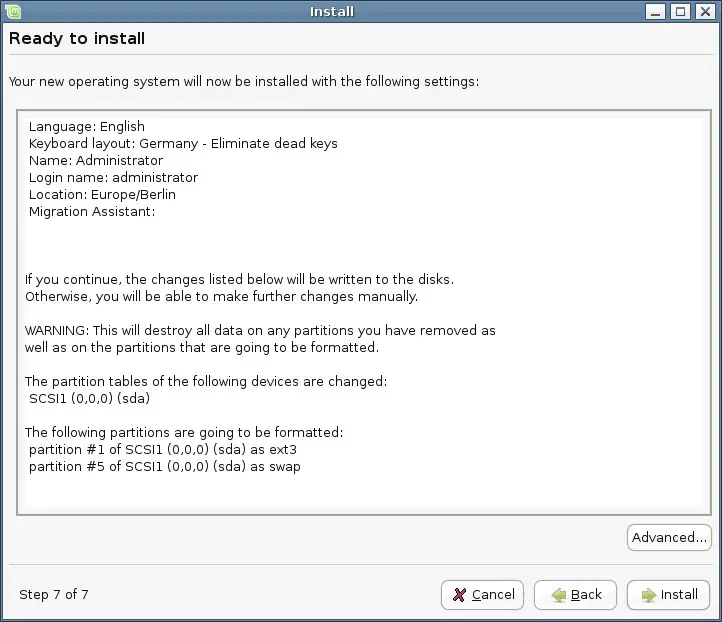
Task: Go back to the previous step
Action: pyautogui.click(x=575, y=595)
